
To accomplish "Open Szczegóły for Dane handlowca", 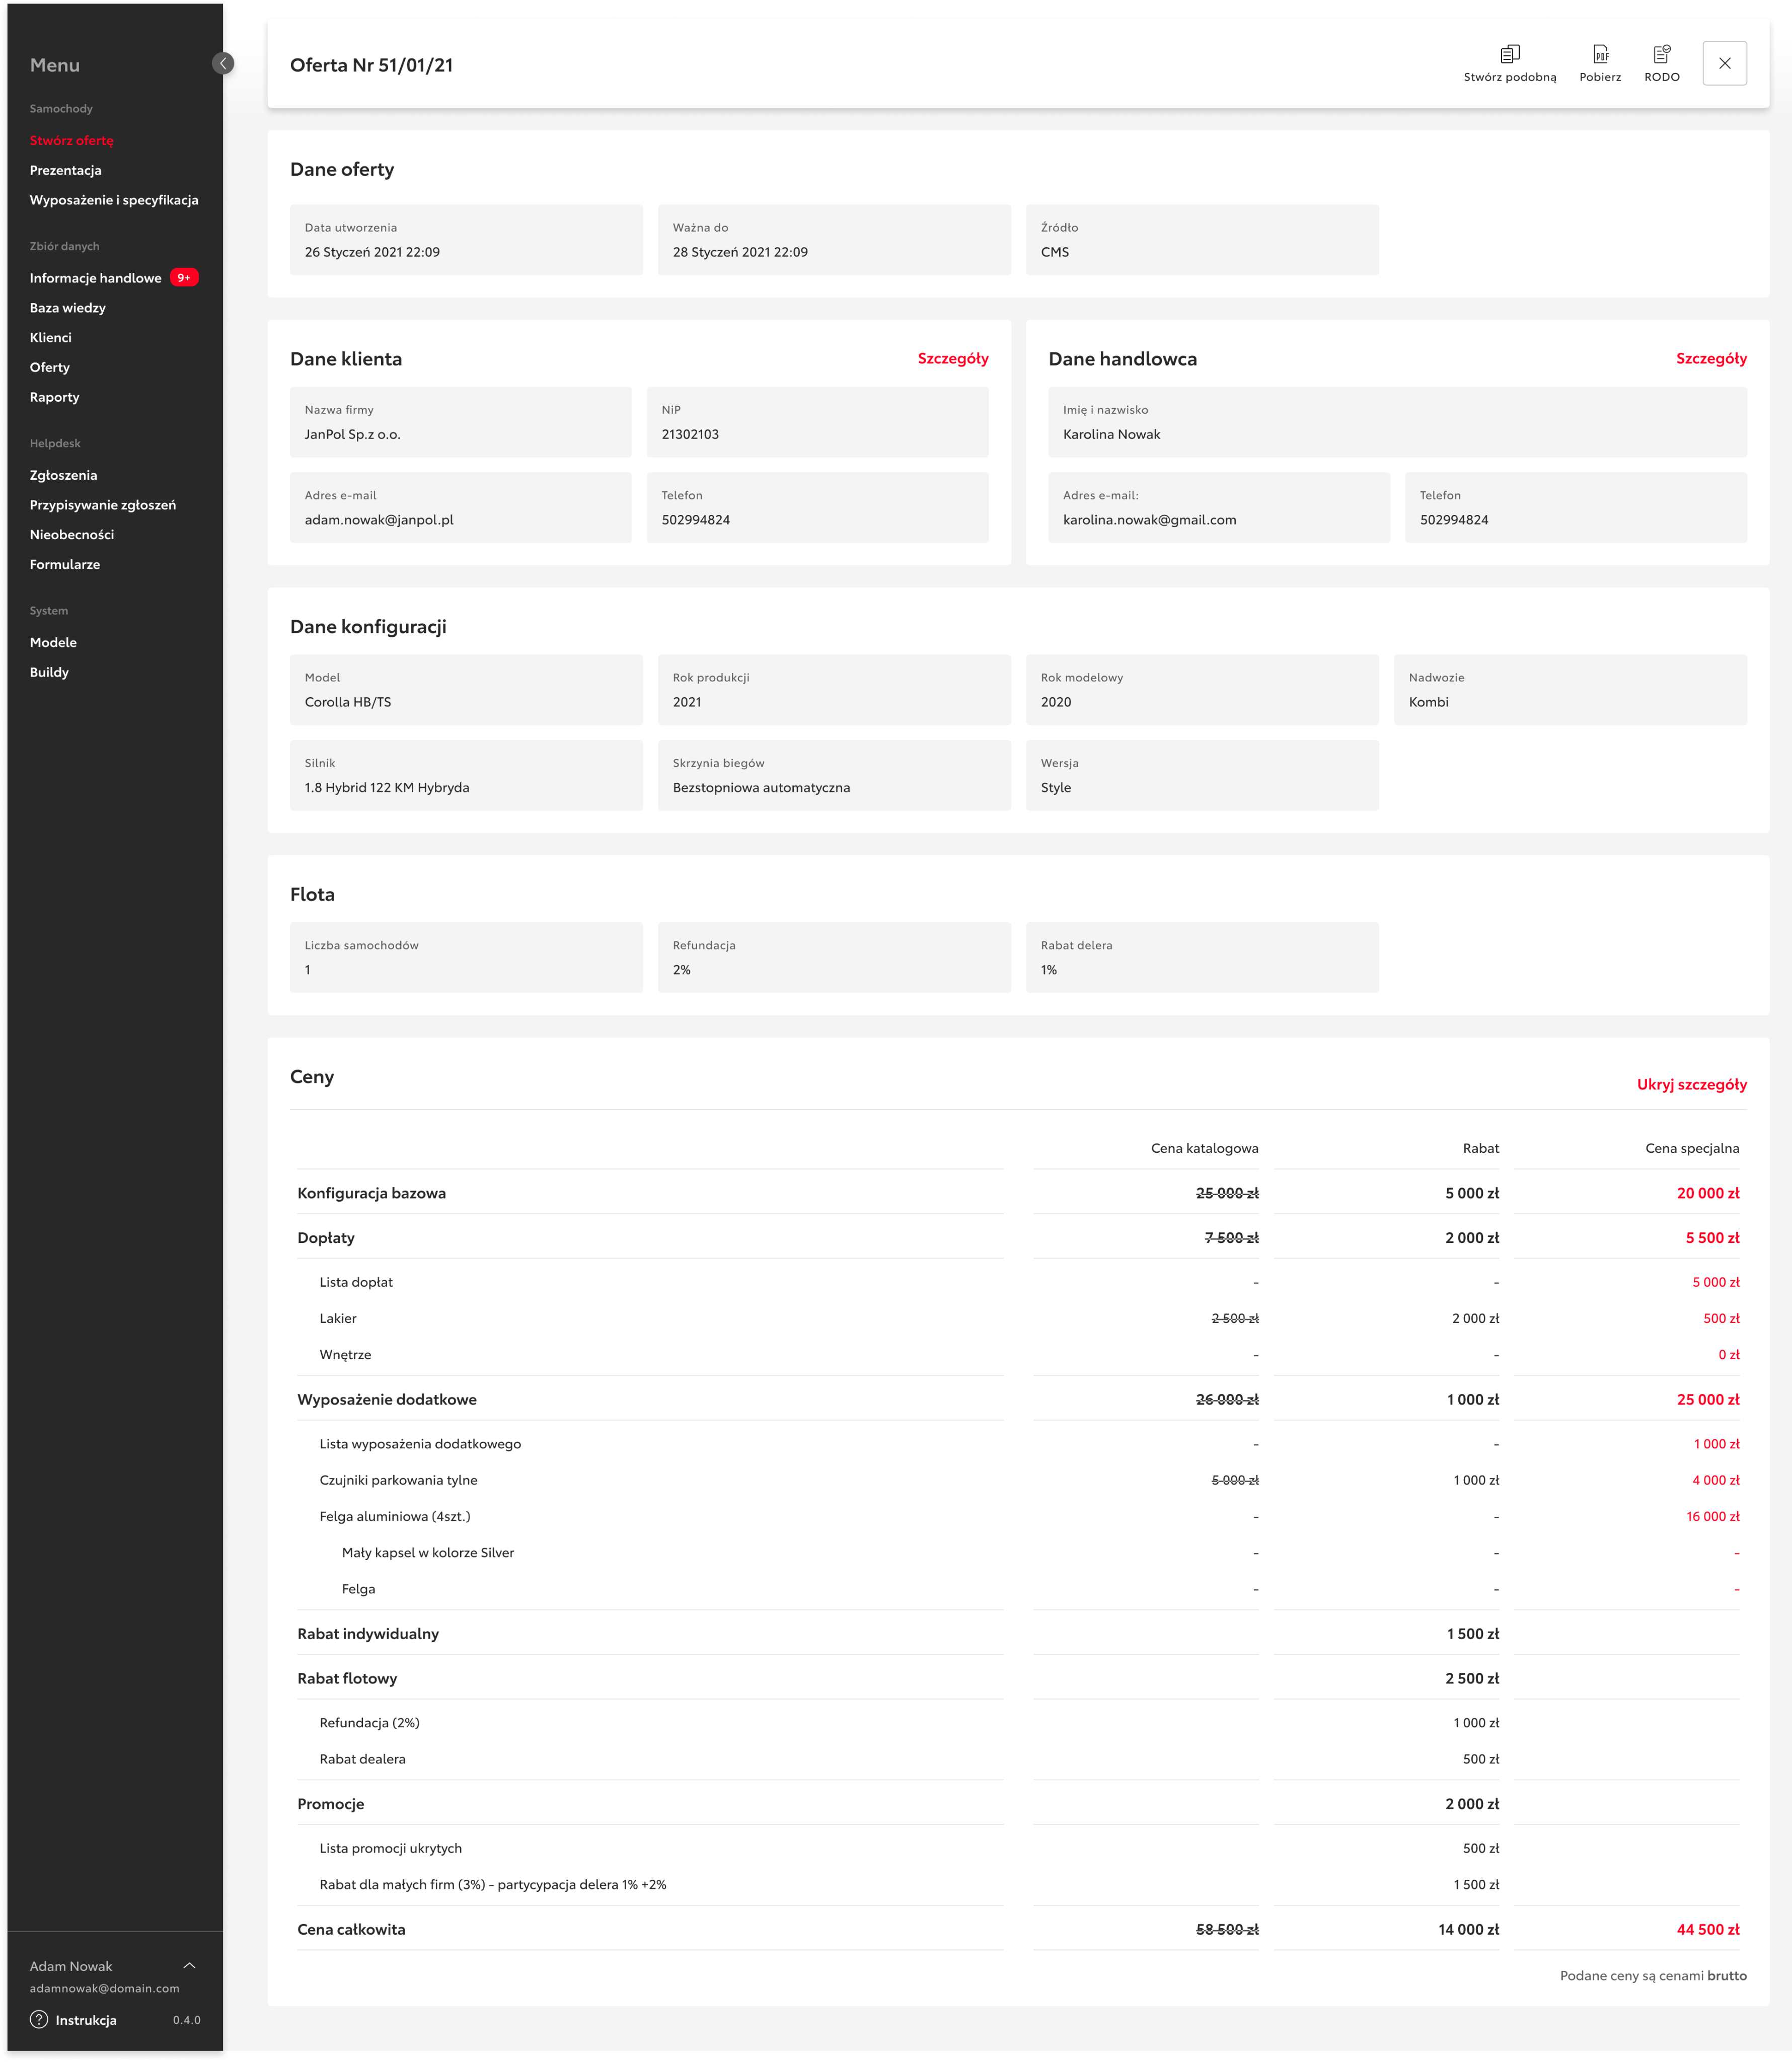I will tap(1710, 358).
